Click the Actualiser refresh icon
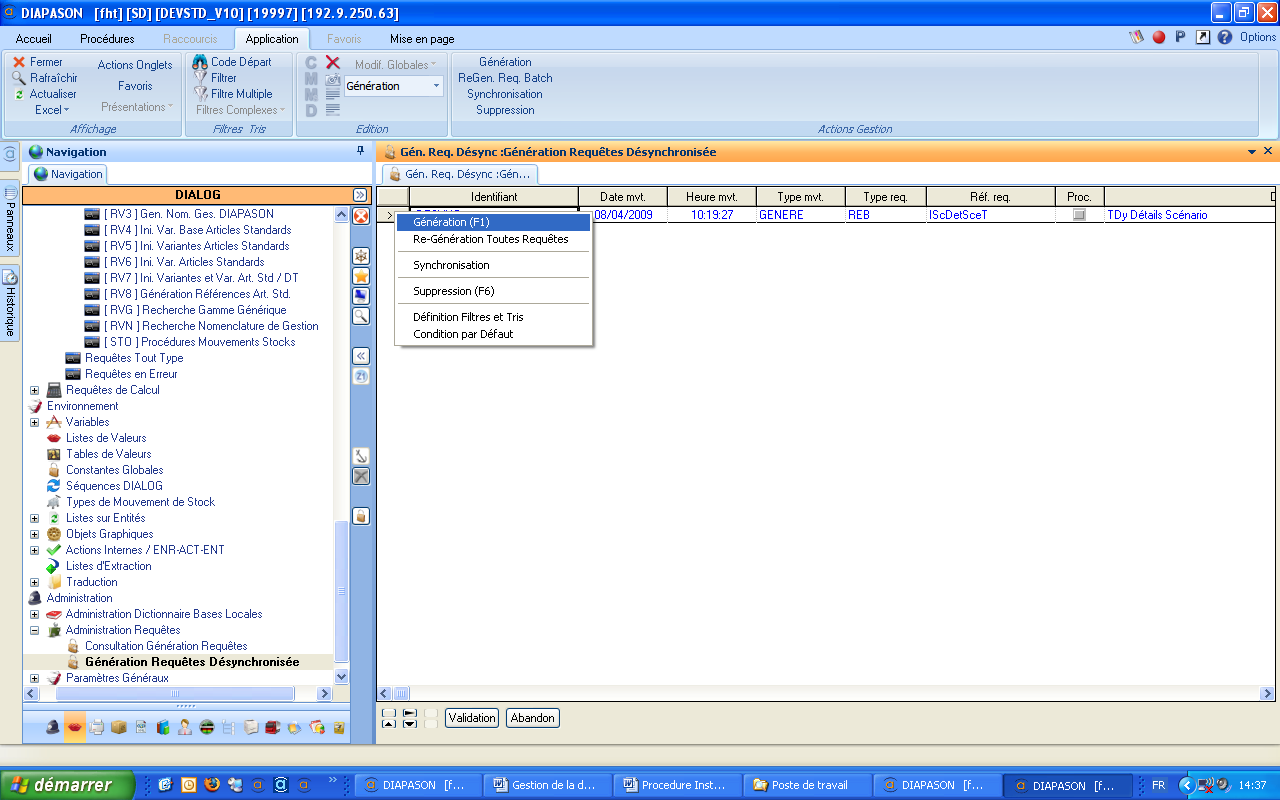This screenshot has height=800, width=1280. 17,94
